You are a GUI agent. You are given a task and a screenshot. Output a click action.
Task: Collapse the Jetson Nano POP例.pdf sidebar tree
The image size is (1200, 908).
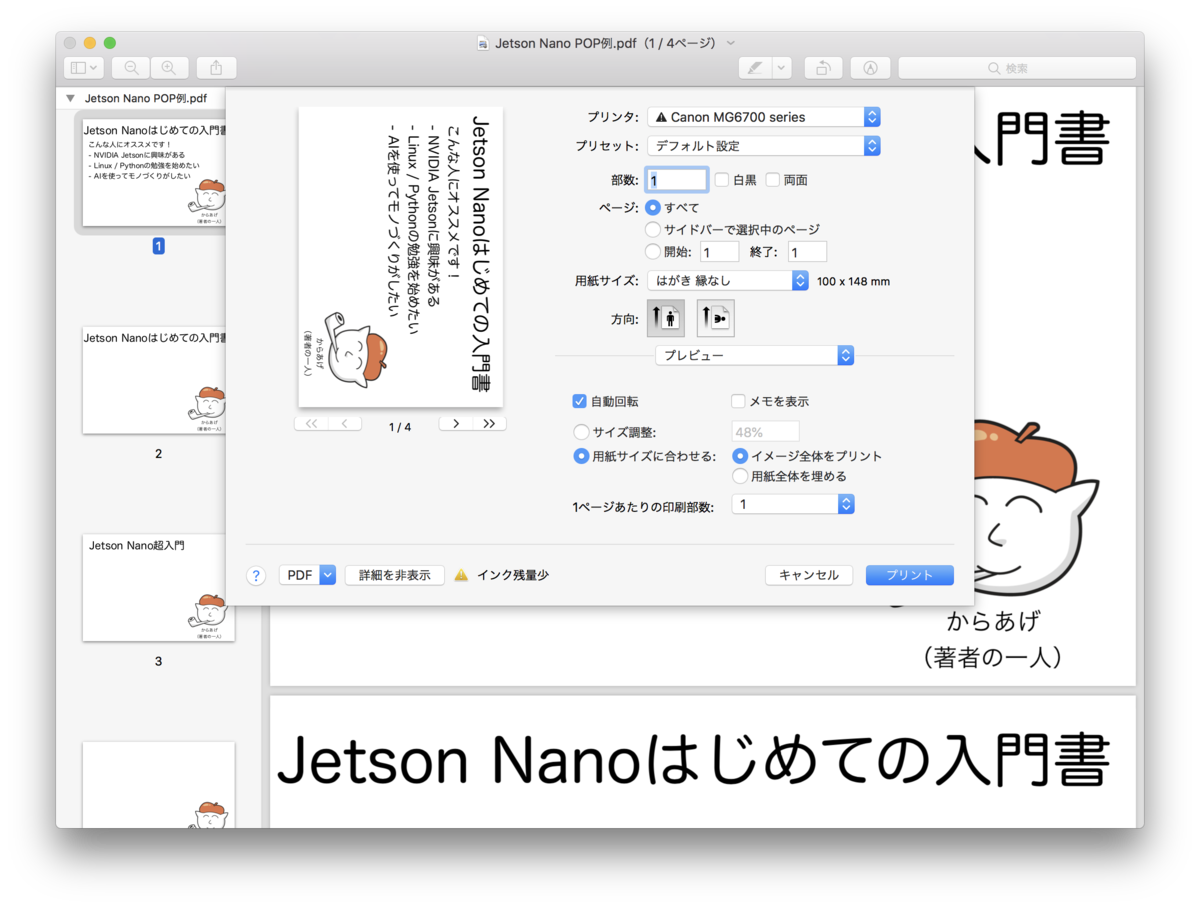(70, 99)
